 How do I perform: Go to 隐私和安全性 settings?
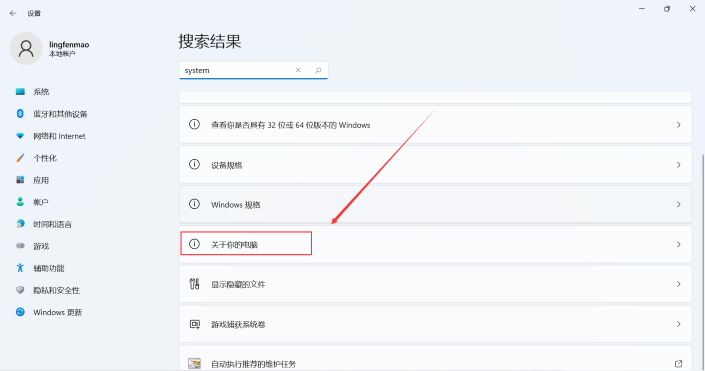[57, 291]
